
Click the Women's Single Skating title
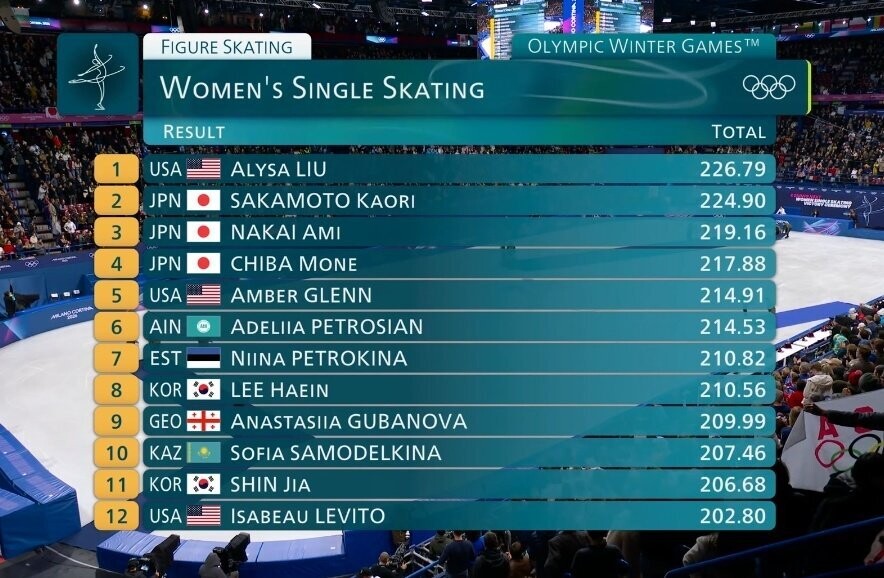pyautogui.click(x=322, y=89)
